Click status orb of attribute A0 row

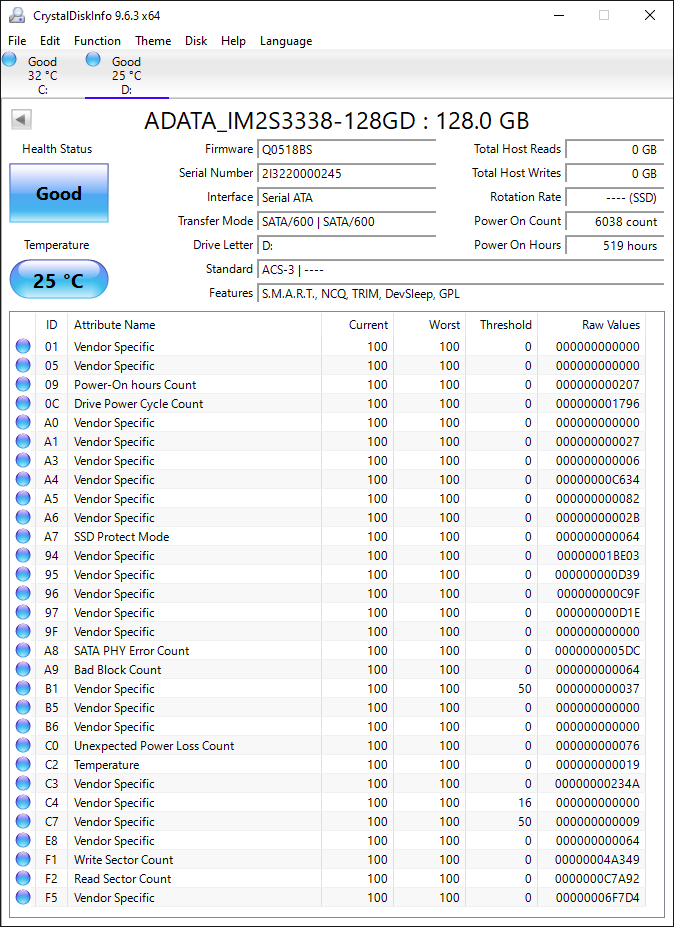click(x=23, y=422)
